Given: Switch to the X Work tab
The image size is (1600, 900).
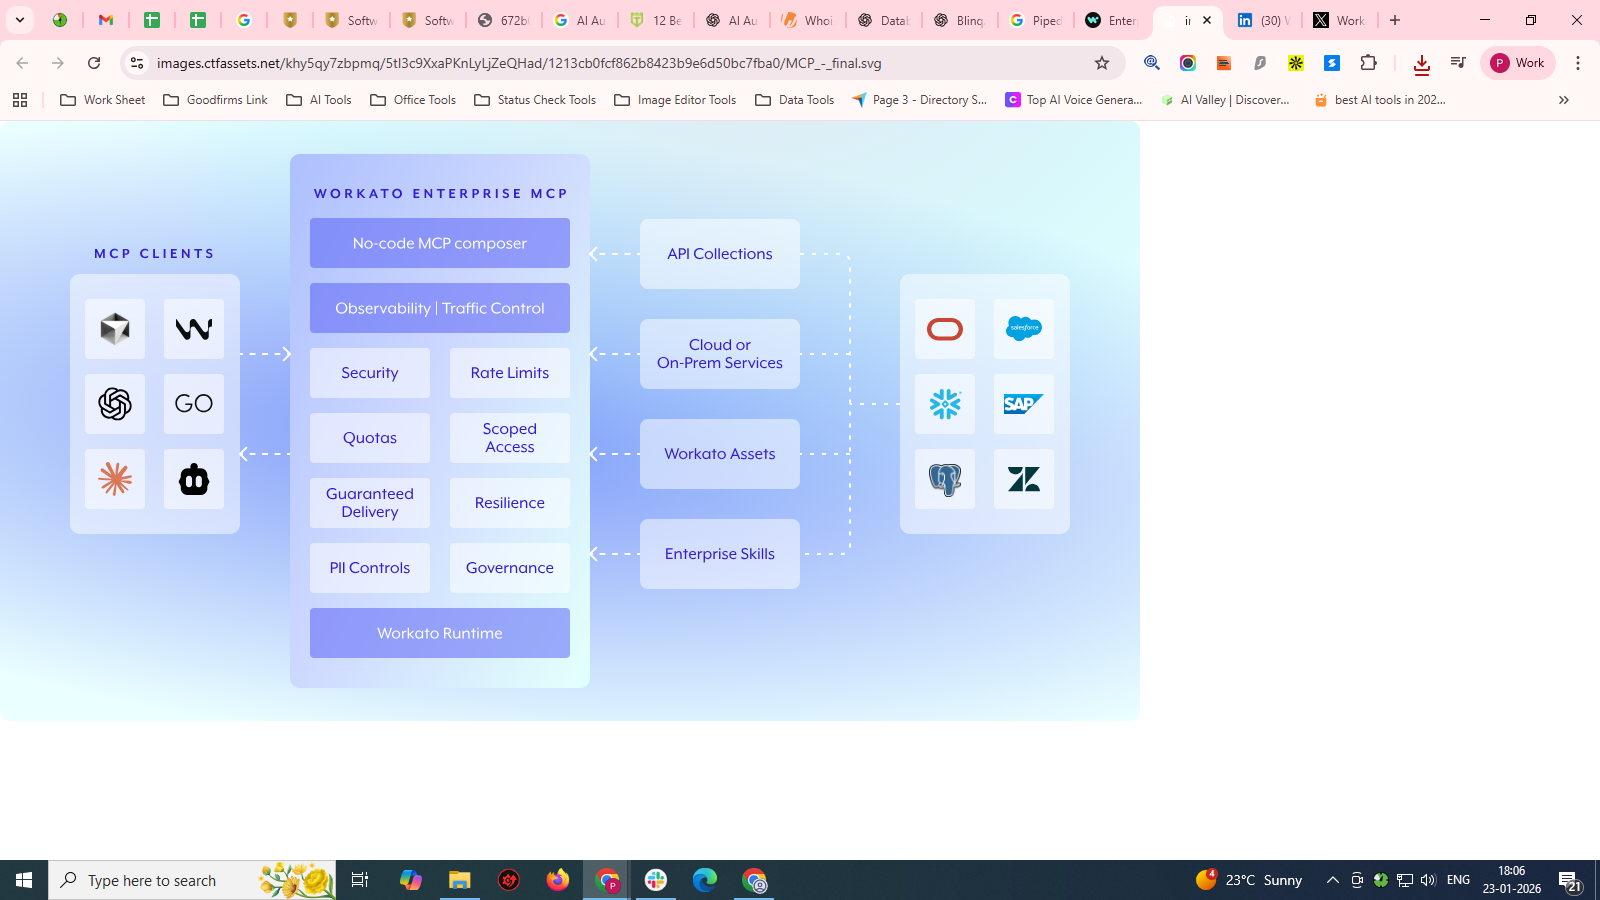Looking at the screenshot, I should pos(1340,20).
